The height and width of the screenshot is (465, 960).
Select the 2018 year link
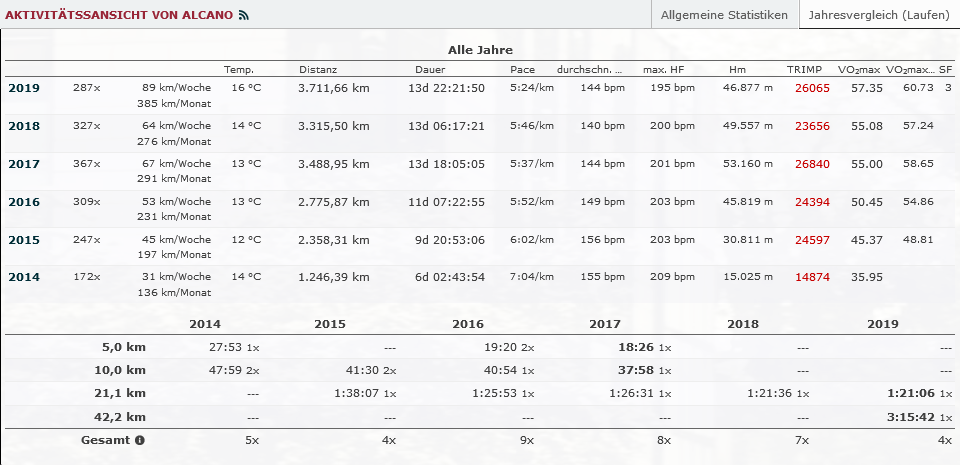24,126
